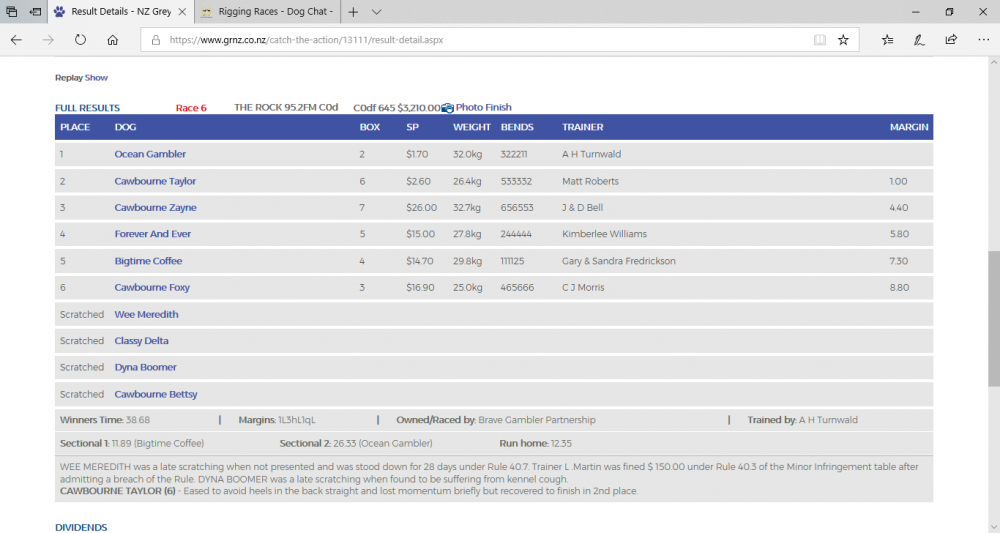Click the Share page icon
The width and height of the screenshot is (1000, 533).
tap(951, 40)
